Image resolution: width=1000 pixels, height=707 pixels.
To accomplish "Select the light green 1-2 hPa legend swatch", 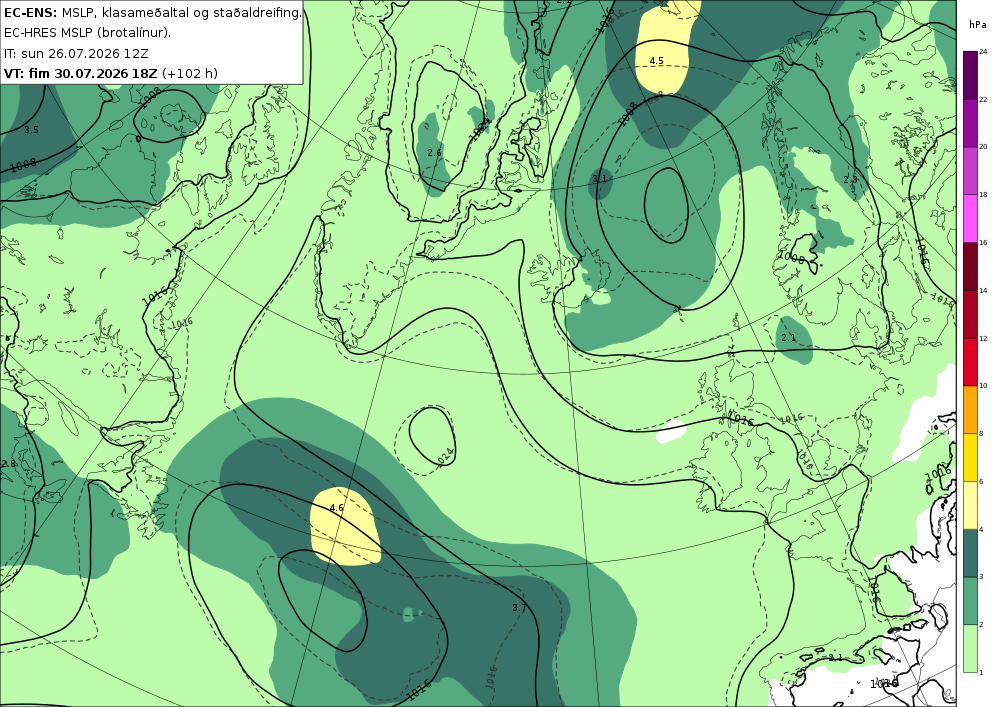I will [x=971, y=648].
